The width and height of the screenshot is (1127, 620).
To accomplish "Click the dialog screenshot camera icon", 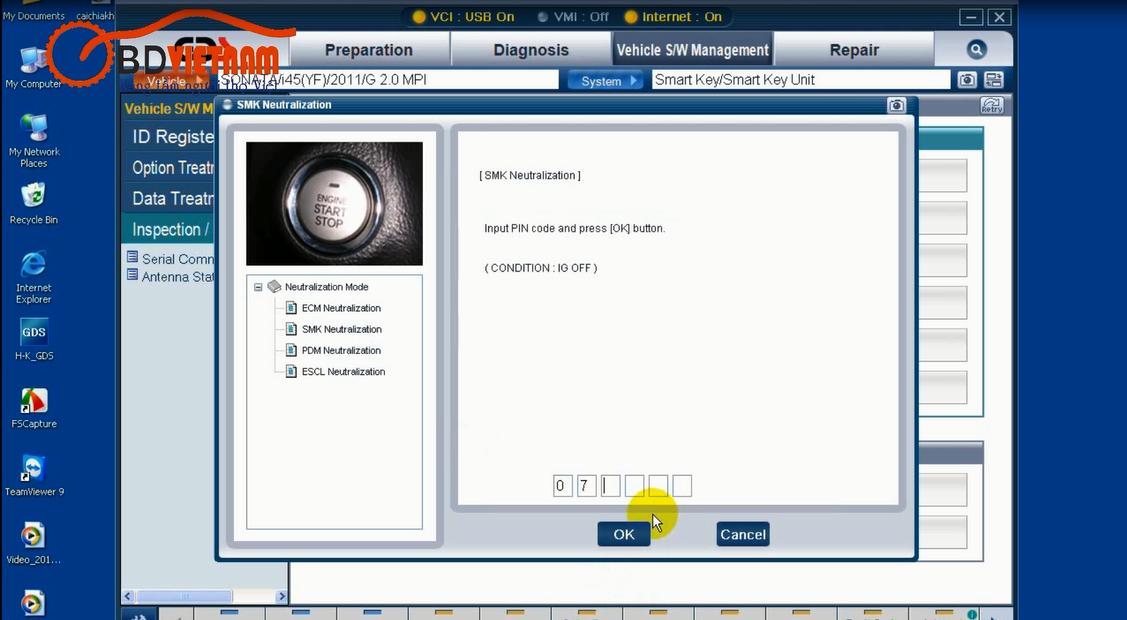I will [x=896, y=106].
